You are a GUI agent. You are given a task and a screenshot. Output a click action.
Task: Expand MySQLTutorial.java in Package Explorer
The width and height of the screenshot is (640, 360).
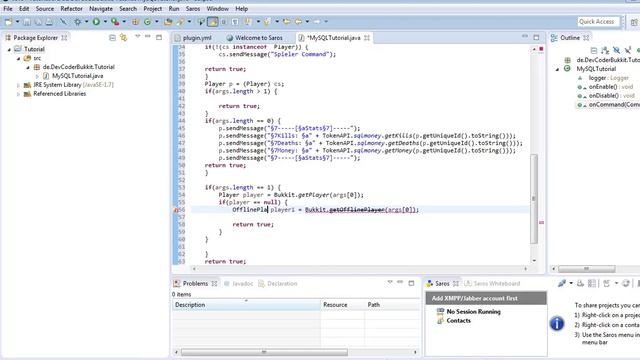[x=37, y=76]
